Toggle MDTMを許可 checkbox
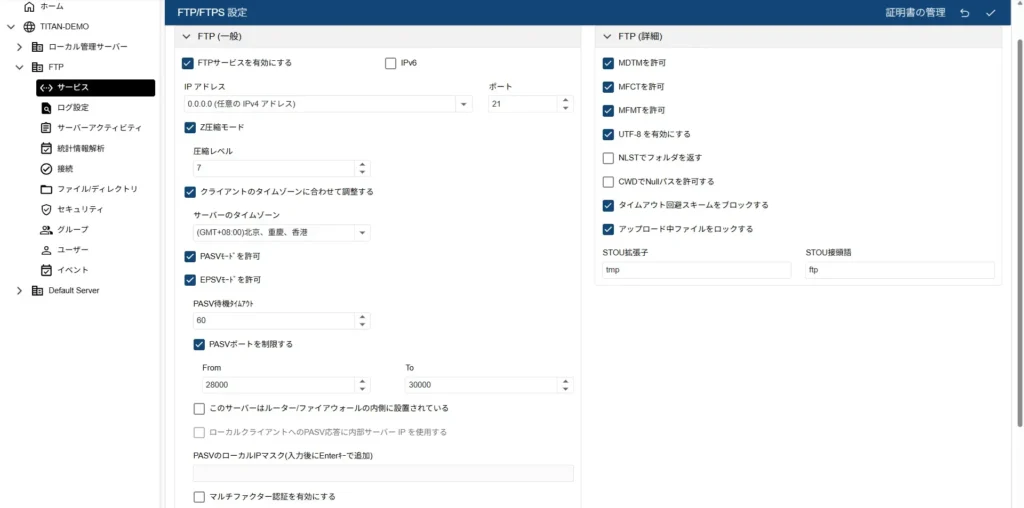The width and height of the screenshot is (1024, 508). [609, 63]
